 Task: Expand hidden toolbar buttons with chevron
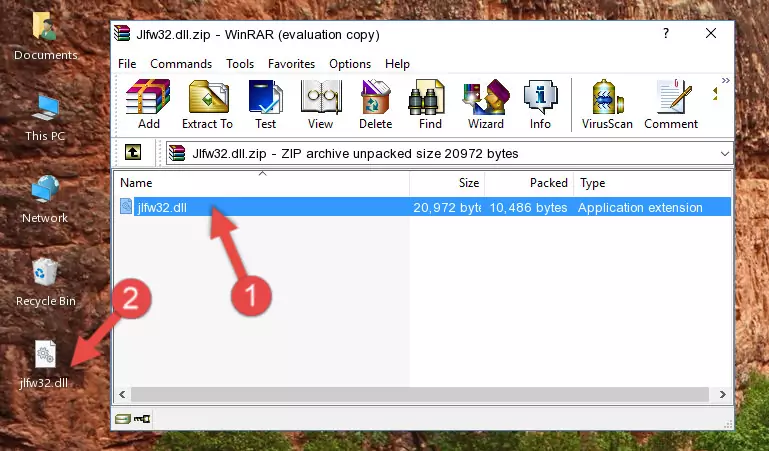click(725, 81)
